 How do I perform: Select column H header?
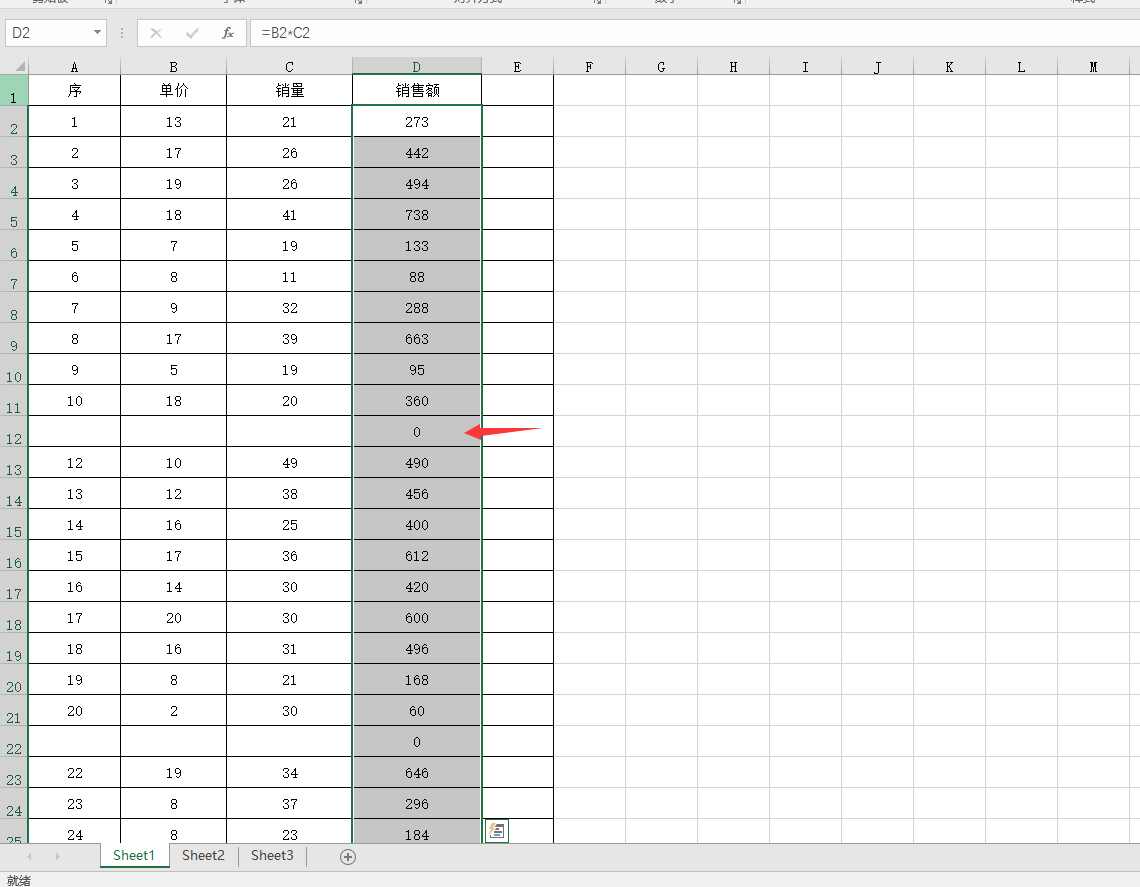(733, 67)
